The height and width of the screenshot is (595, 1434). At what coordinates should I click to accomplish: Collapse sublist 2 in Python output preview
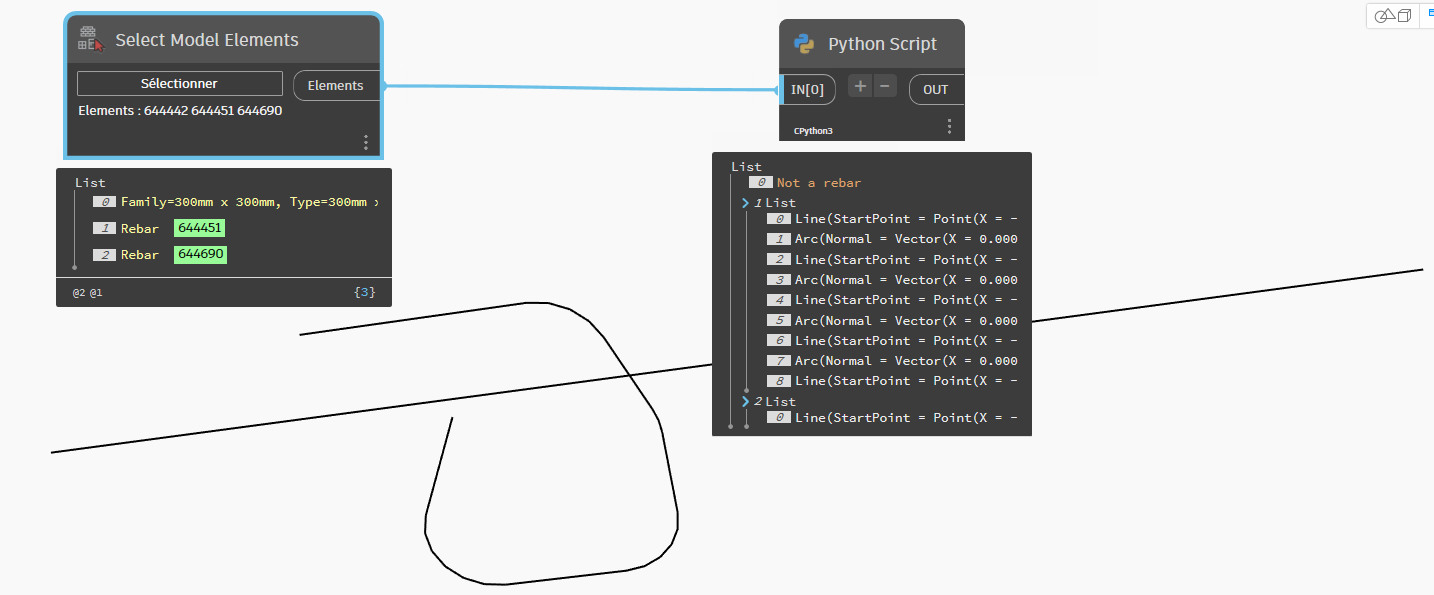[x=745, y=401]
